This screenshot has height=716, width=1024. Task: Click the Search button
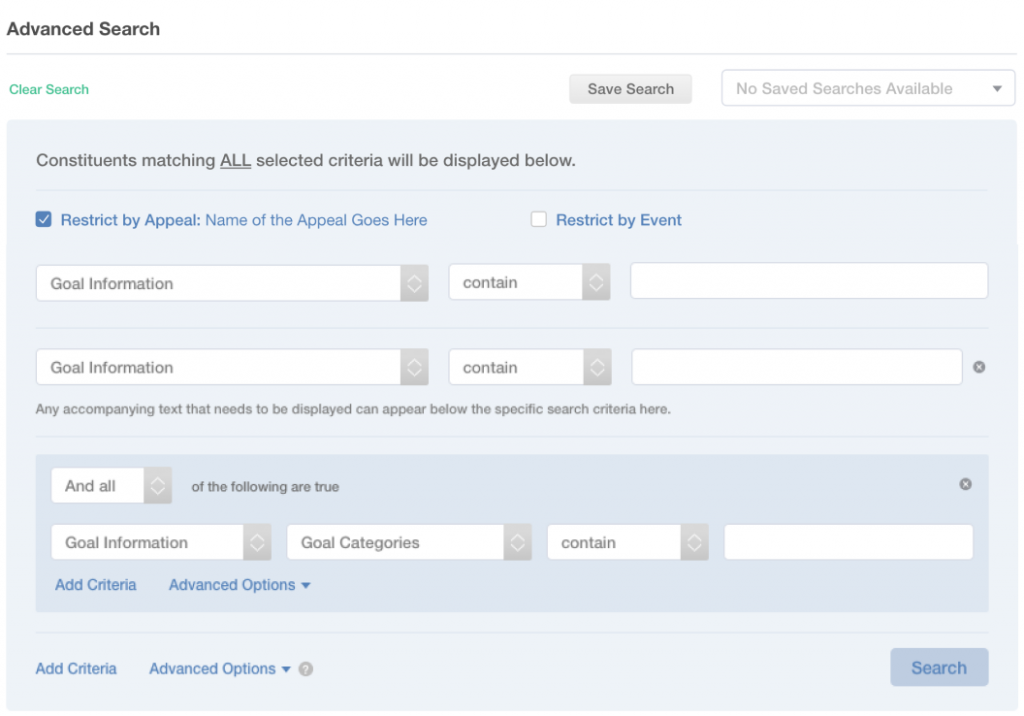pyautogui.click(x=938, y=667)
